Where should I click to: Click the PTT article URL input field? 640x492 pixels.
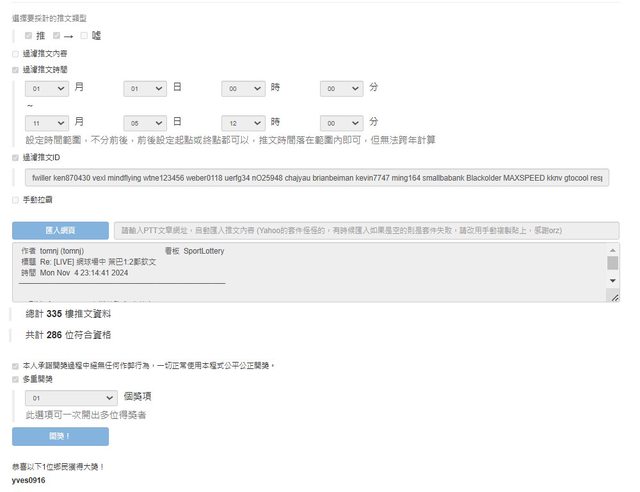(365, 231)
